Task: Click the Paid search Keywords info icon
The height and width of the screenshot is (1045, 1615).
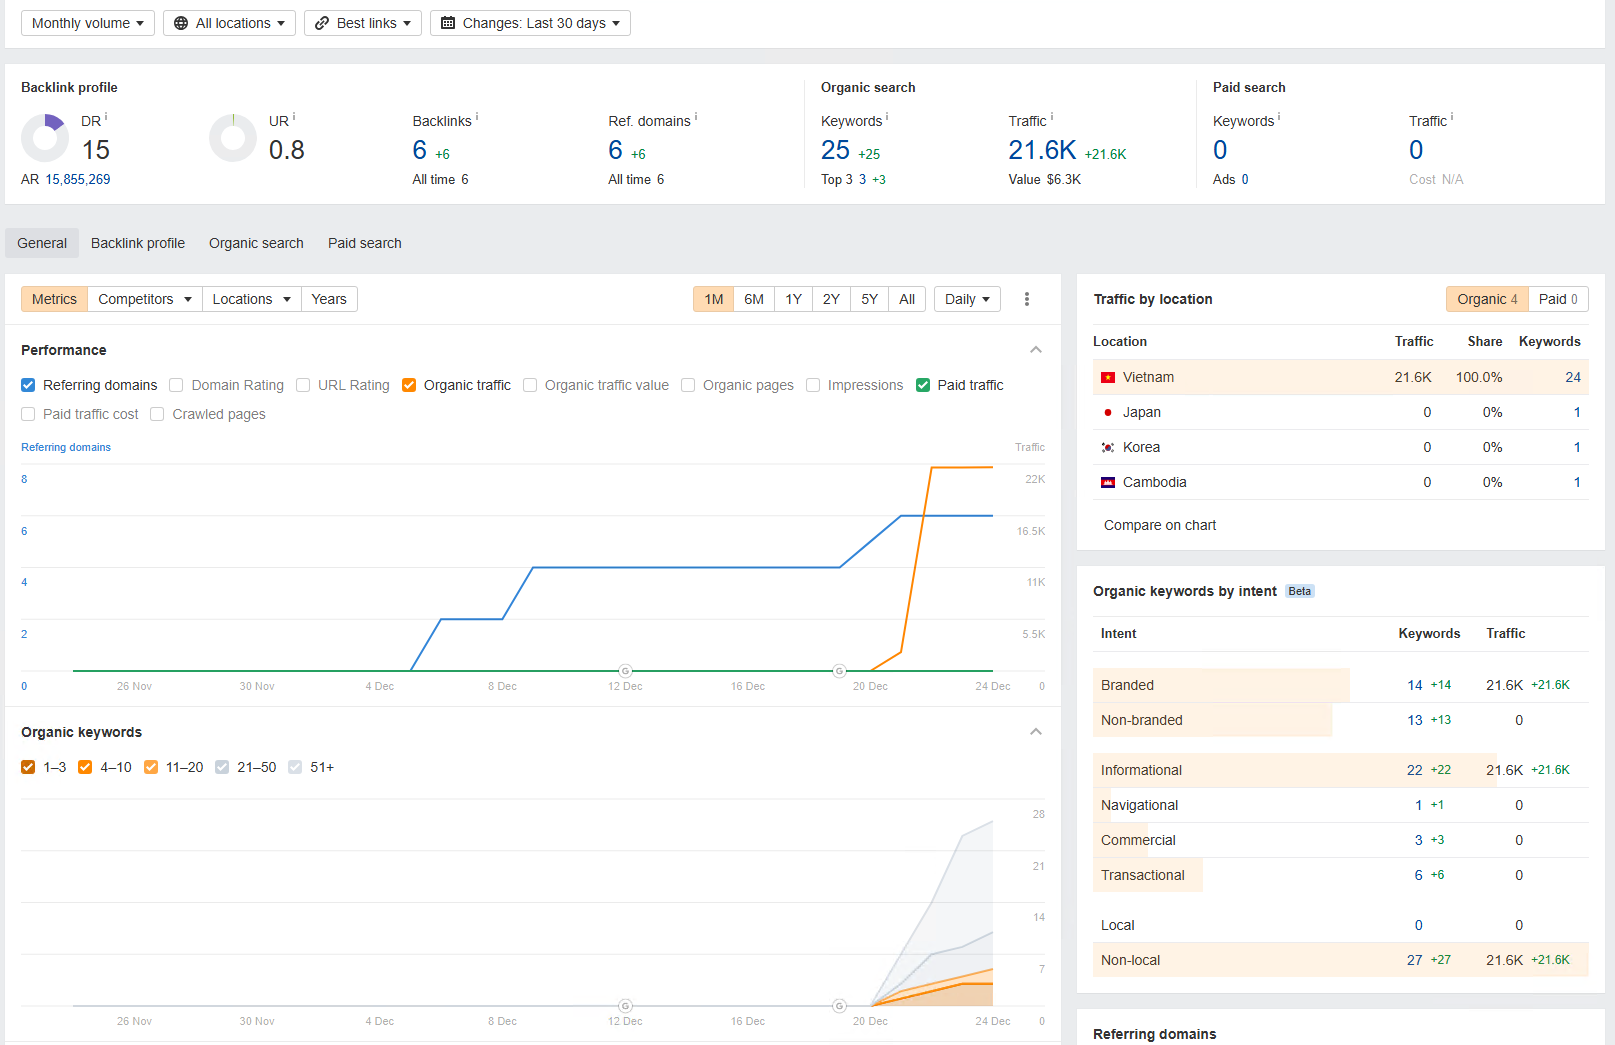Action: click(x=1279, y=117)
